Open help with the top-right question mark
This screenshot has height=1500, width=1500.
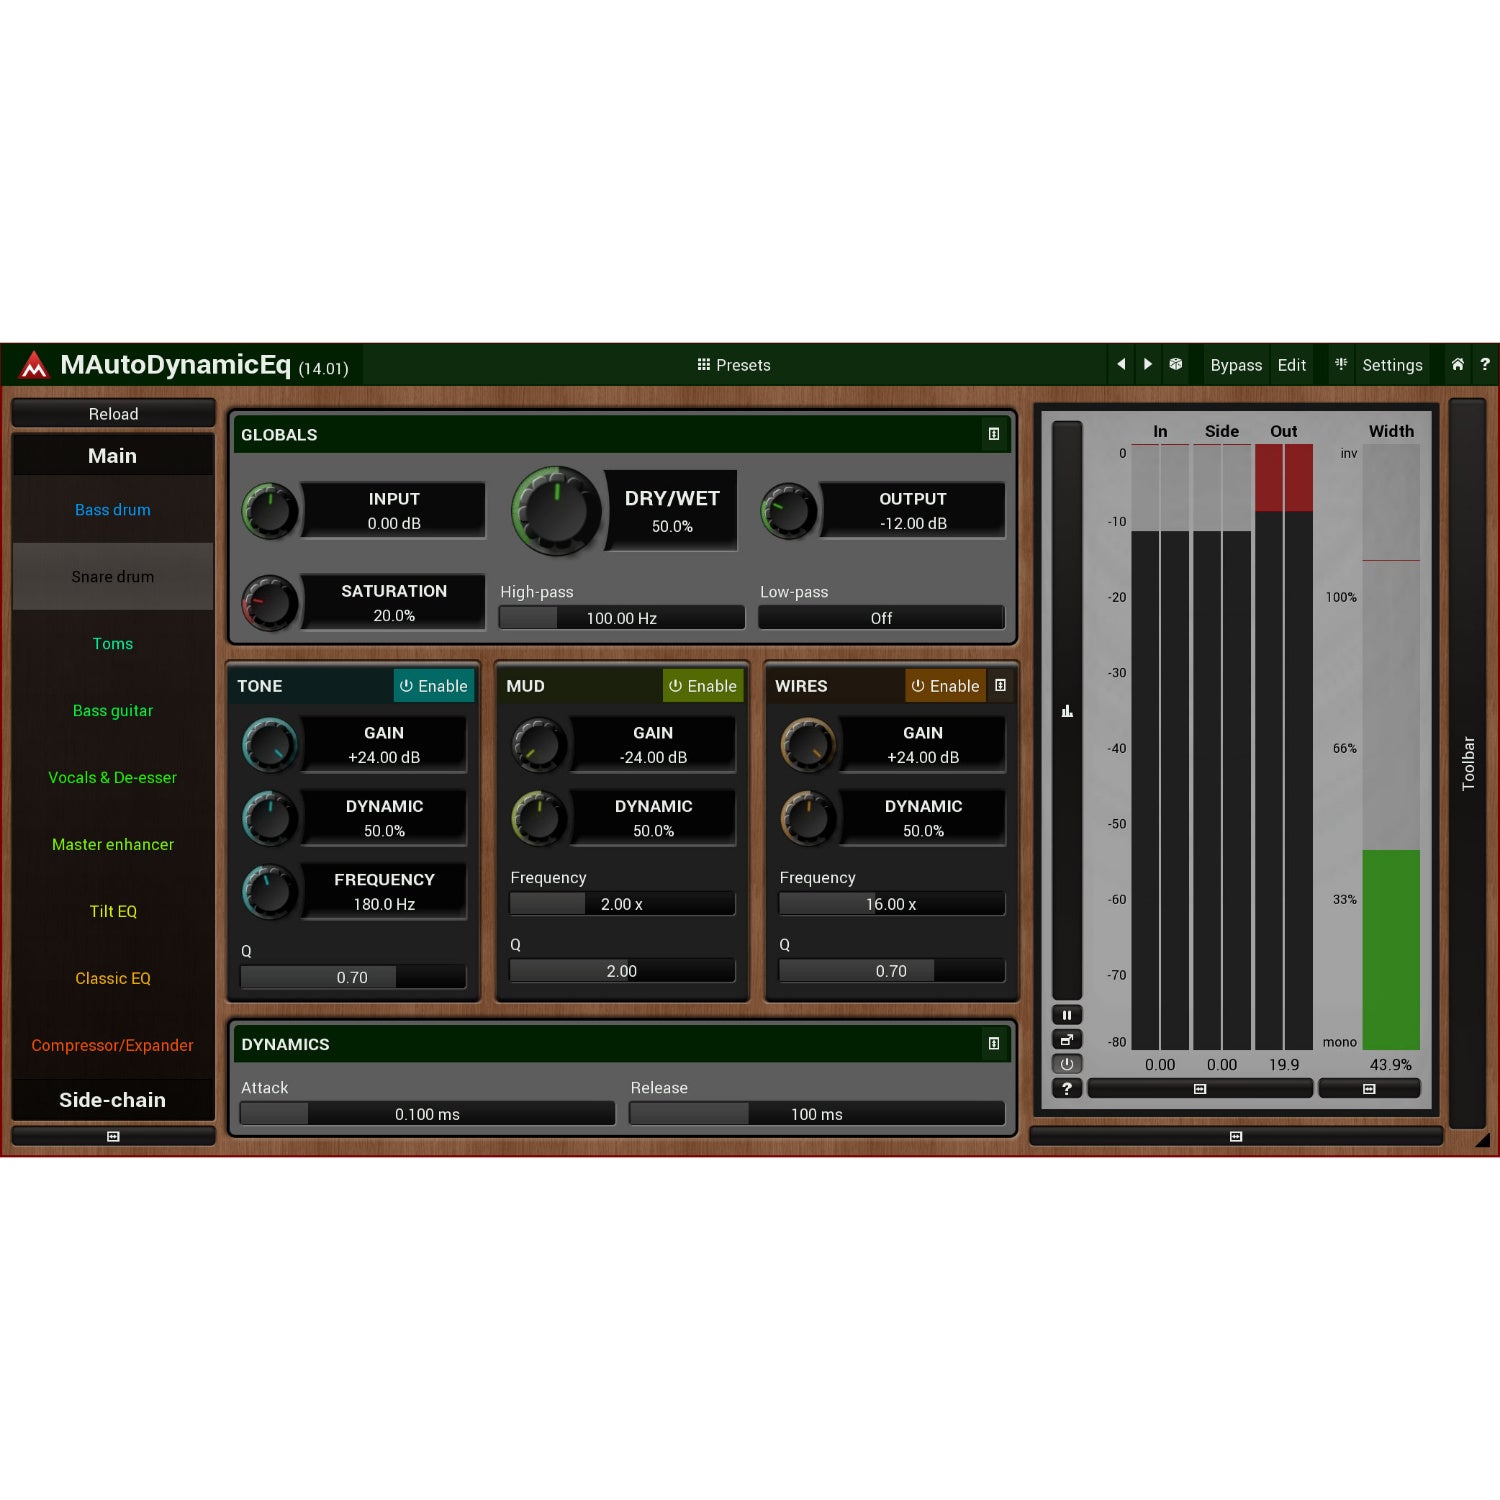click(x=1485, y=364)
